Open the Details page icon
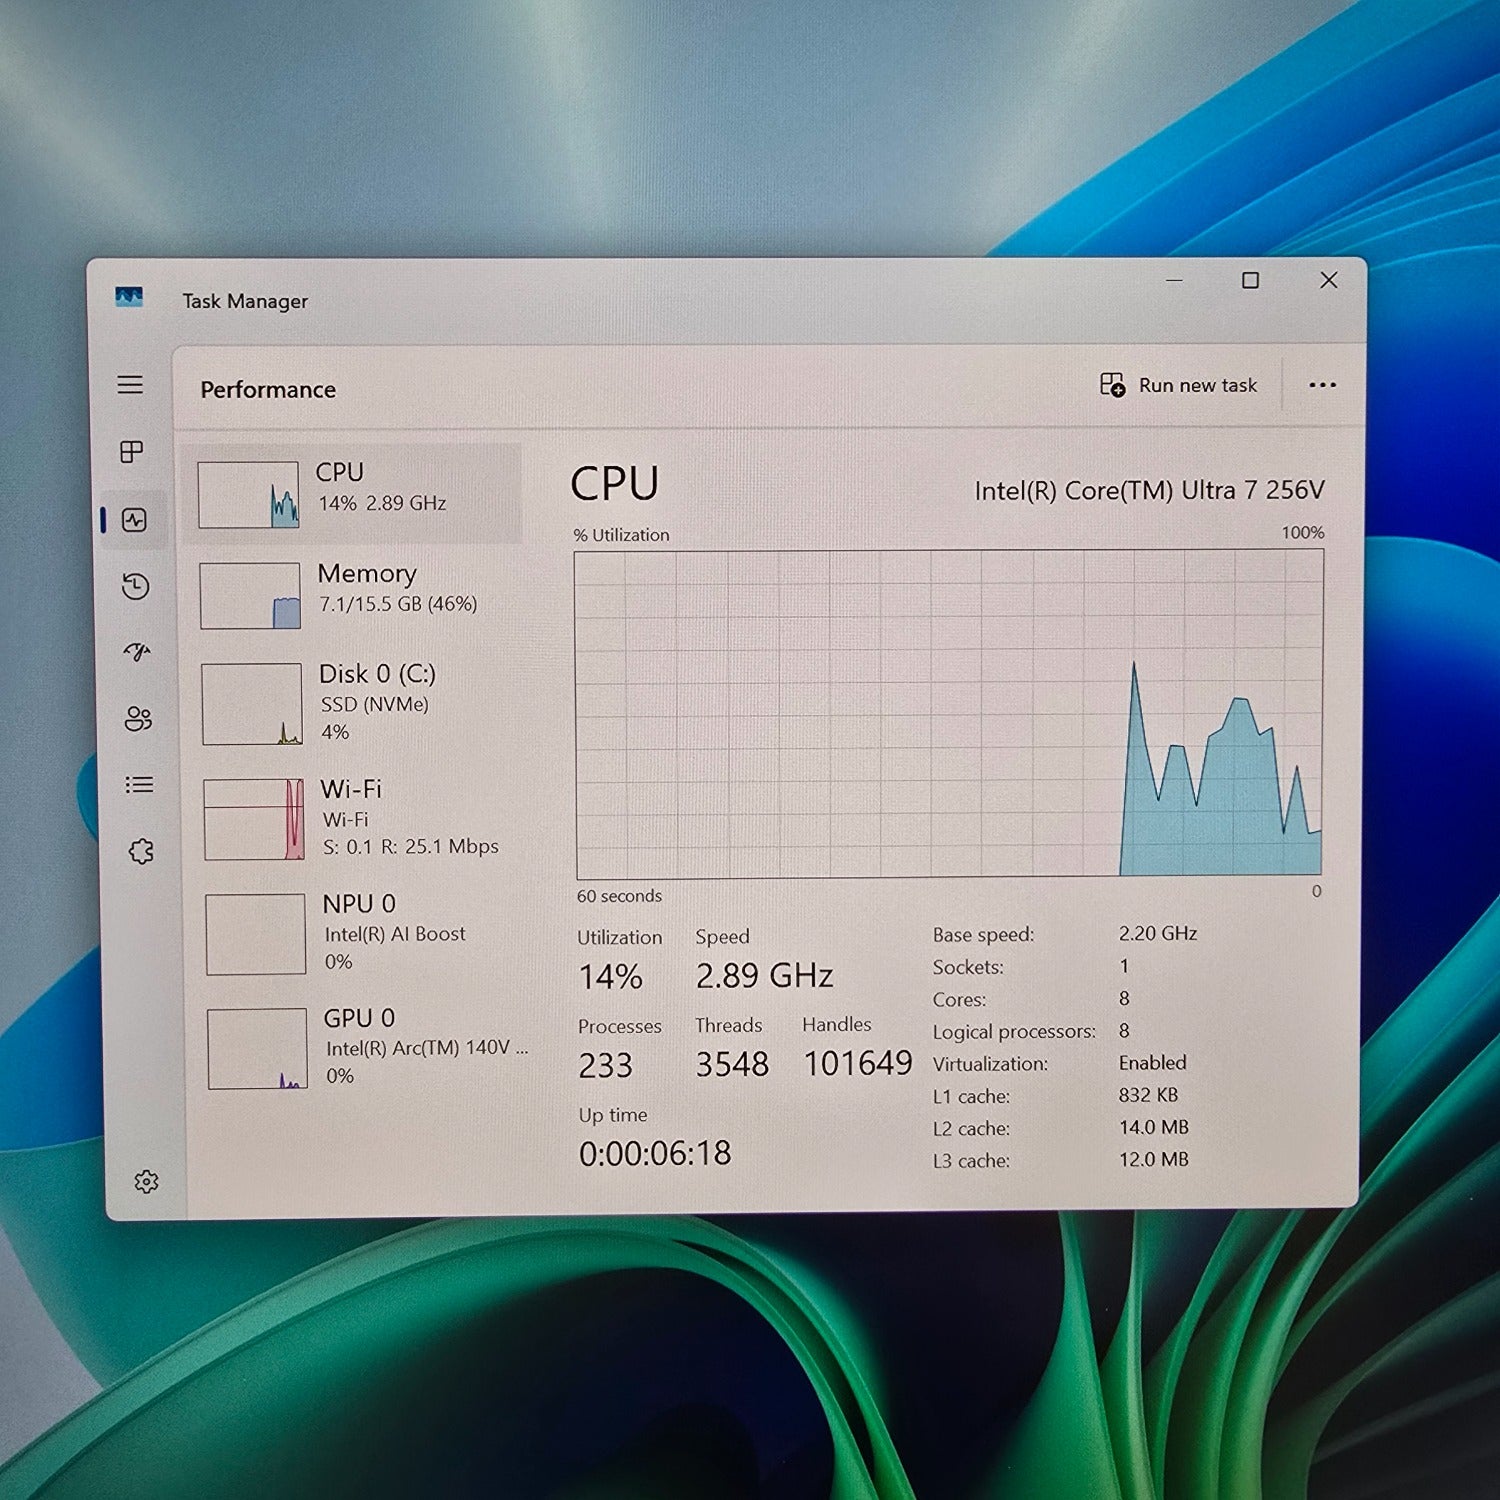The image size is (1500, 1500). pos(139,785)
